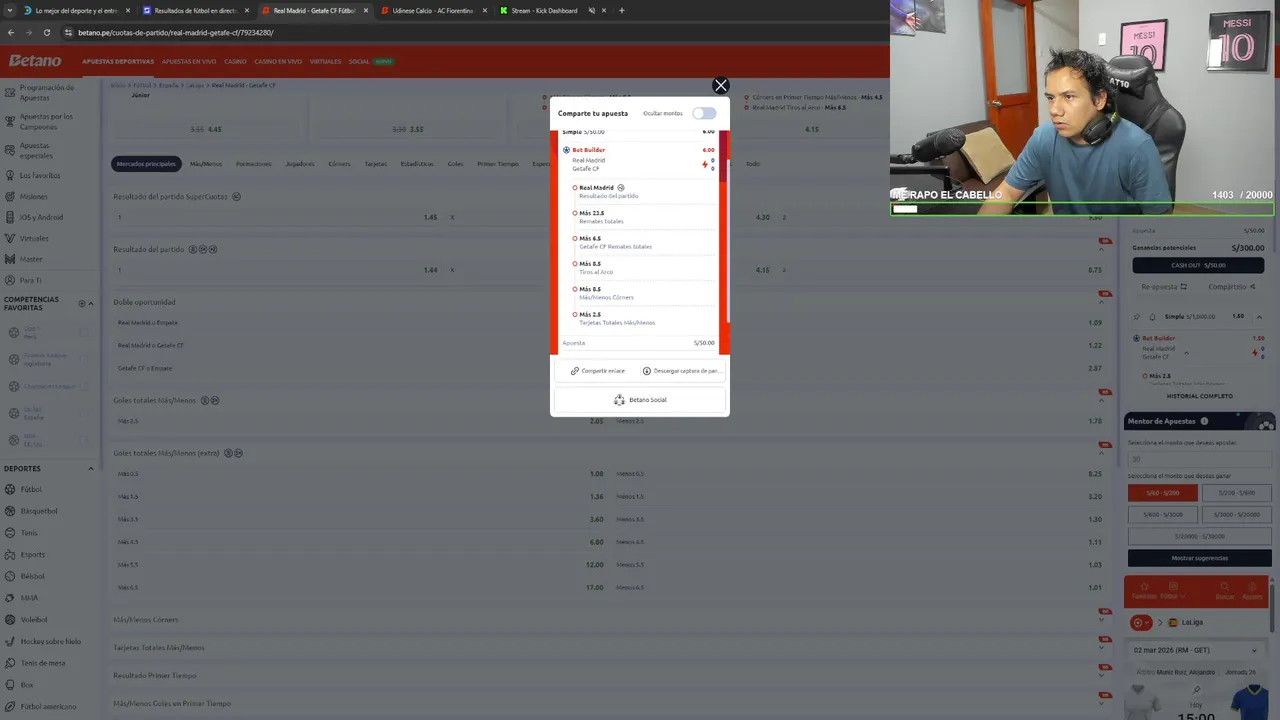Select the S/20000 - S/30000 winnings range
This screenshot has width=1280, height=720.
(x=1199, y=536)
